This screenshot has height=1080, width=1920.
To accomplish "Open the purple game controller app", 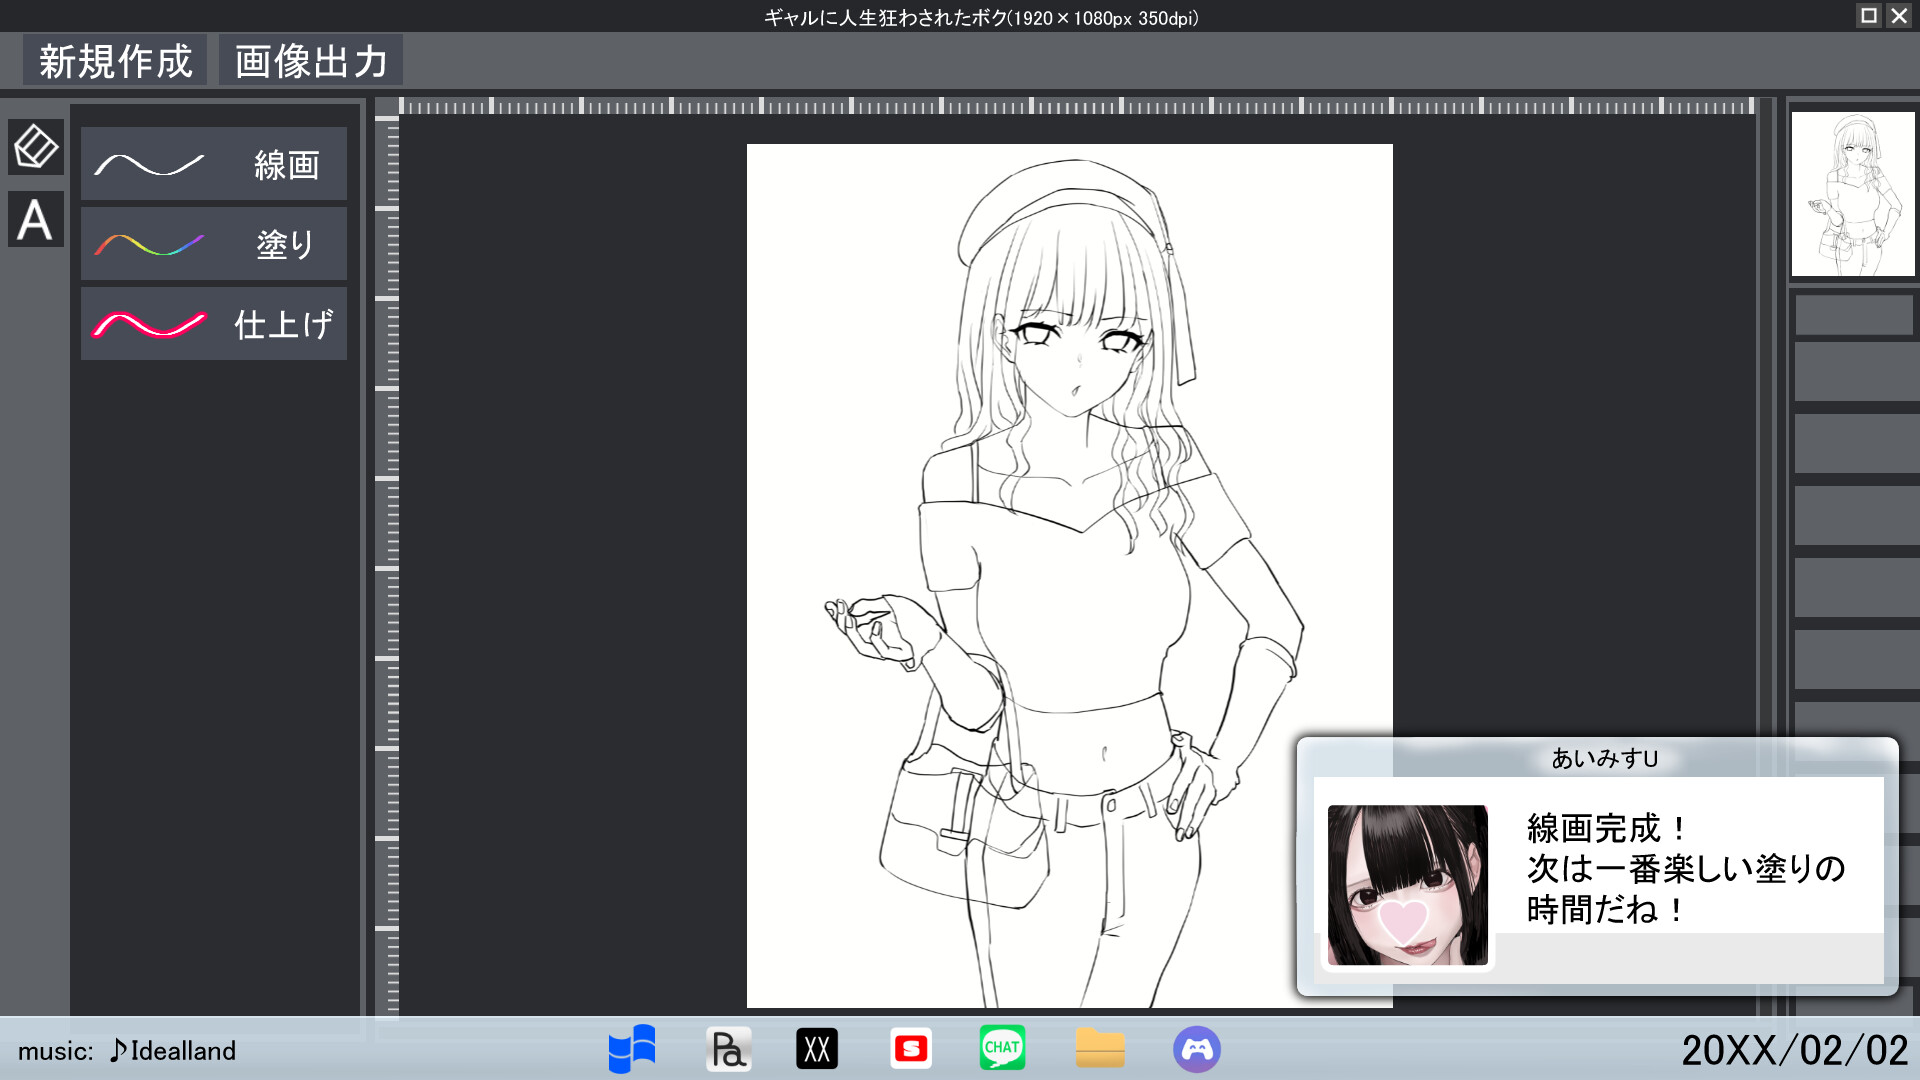I will click(1198, 1048).
